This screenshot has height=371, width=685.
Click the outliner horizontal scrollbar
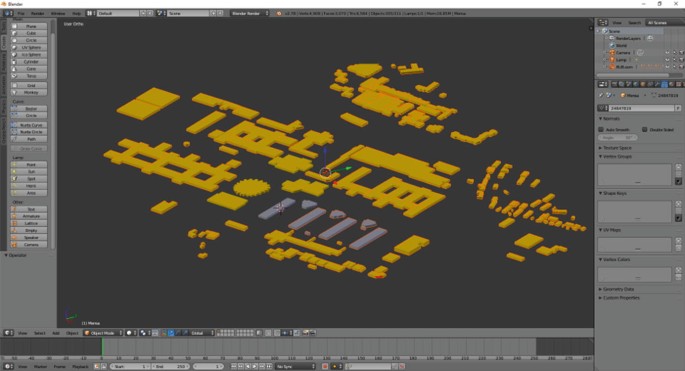(x=634, y=76)
